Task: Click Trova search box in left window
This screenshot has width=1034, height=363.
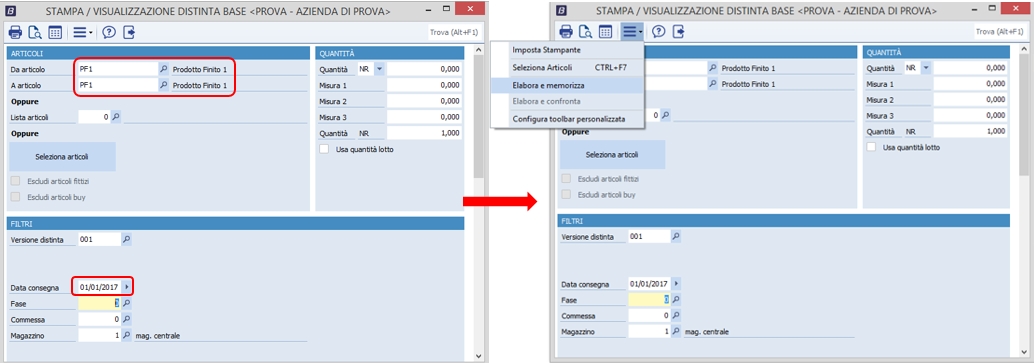Action: click(x=454, y=32)
